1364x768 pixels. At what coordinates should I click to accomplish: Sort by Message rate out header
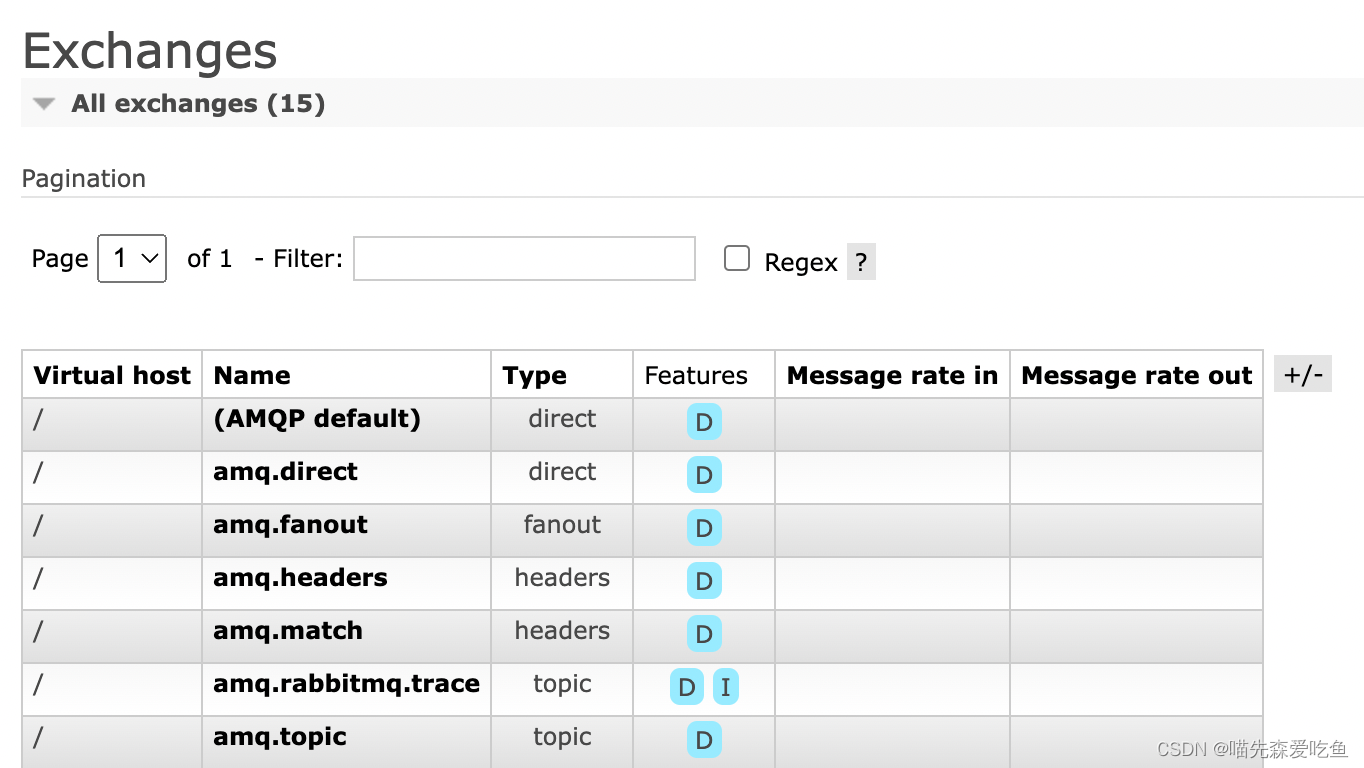pos(1137,376)
